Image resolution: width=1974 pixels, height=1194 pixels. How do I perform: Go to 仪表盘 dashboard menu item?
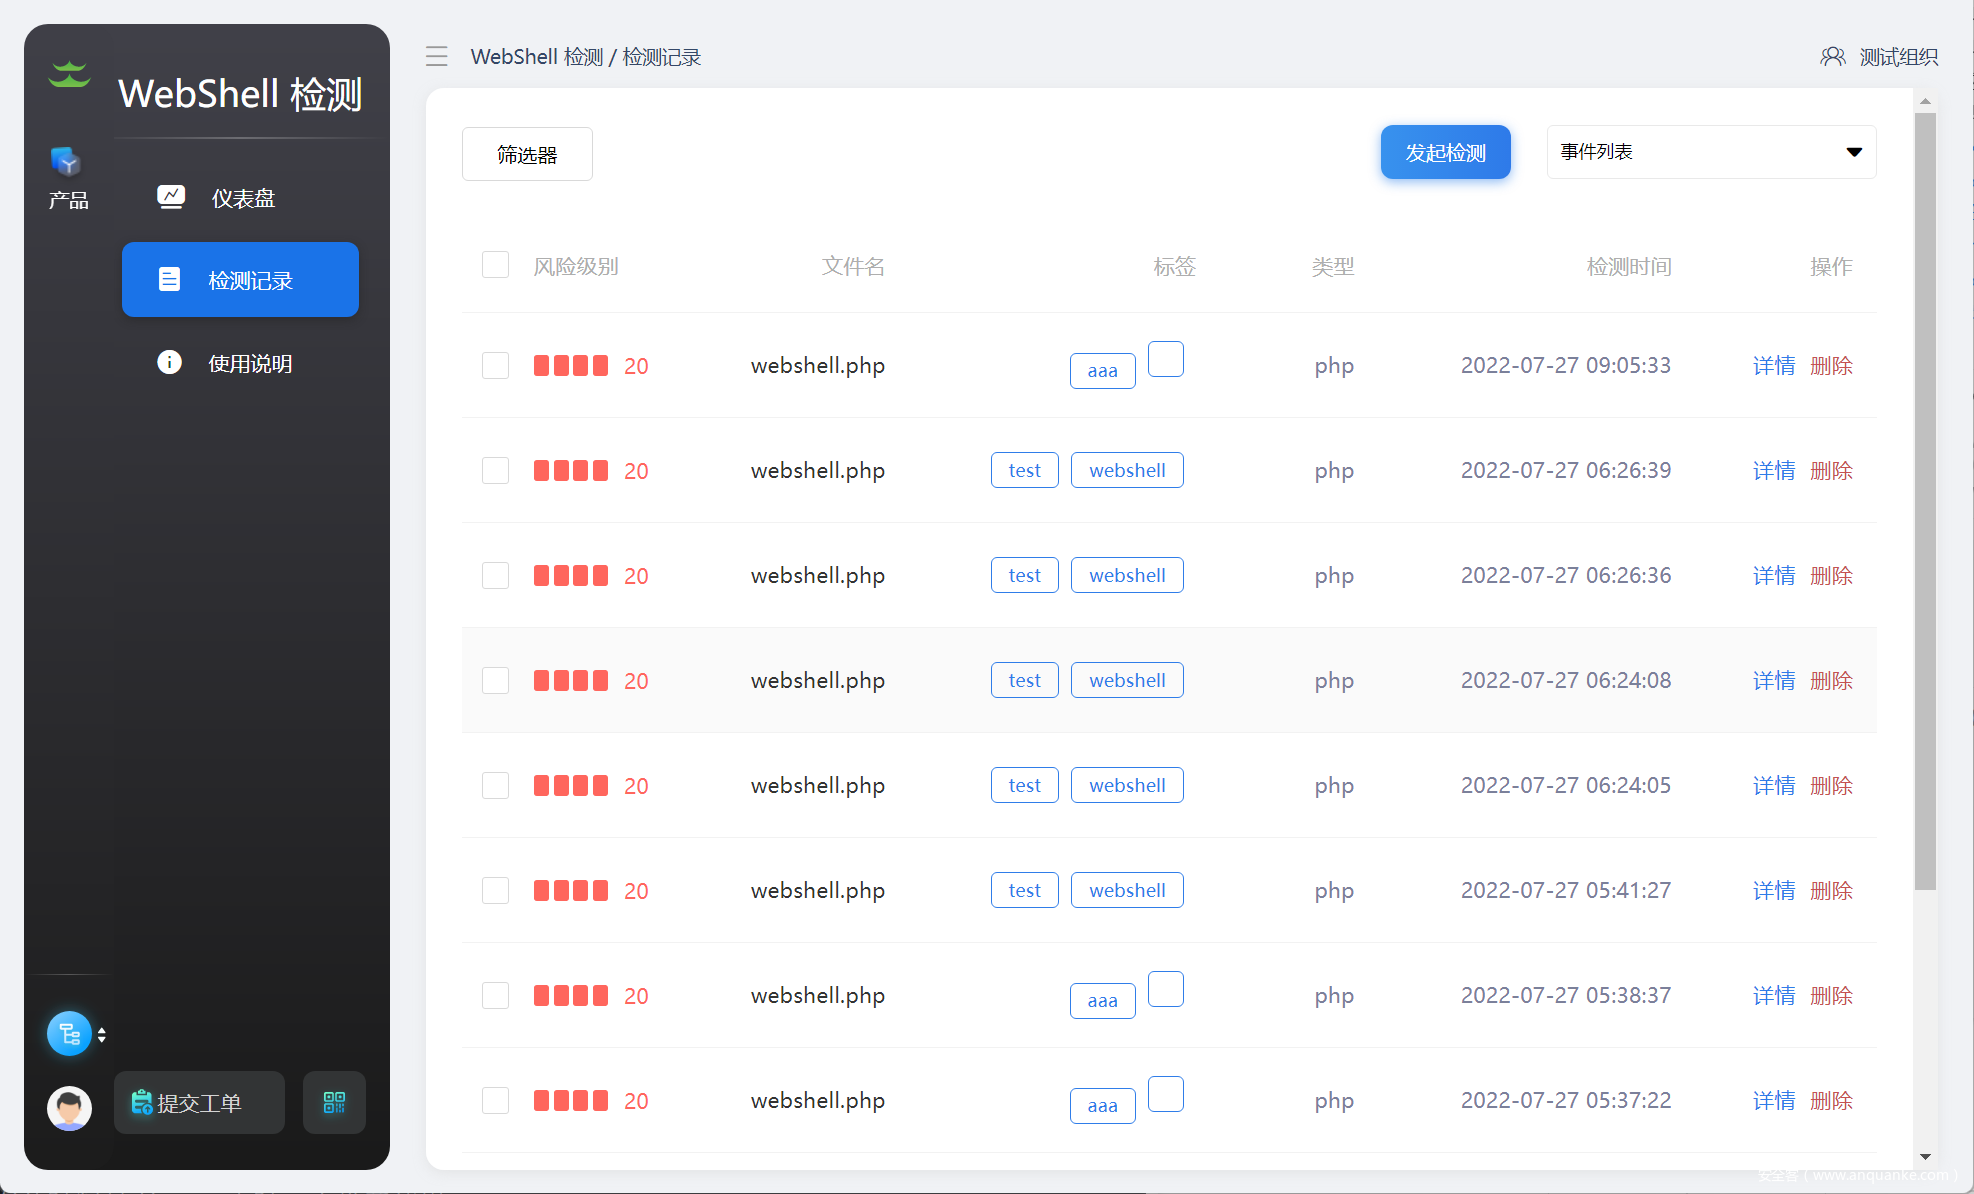pos(241,198)
